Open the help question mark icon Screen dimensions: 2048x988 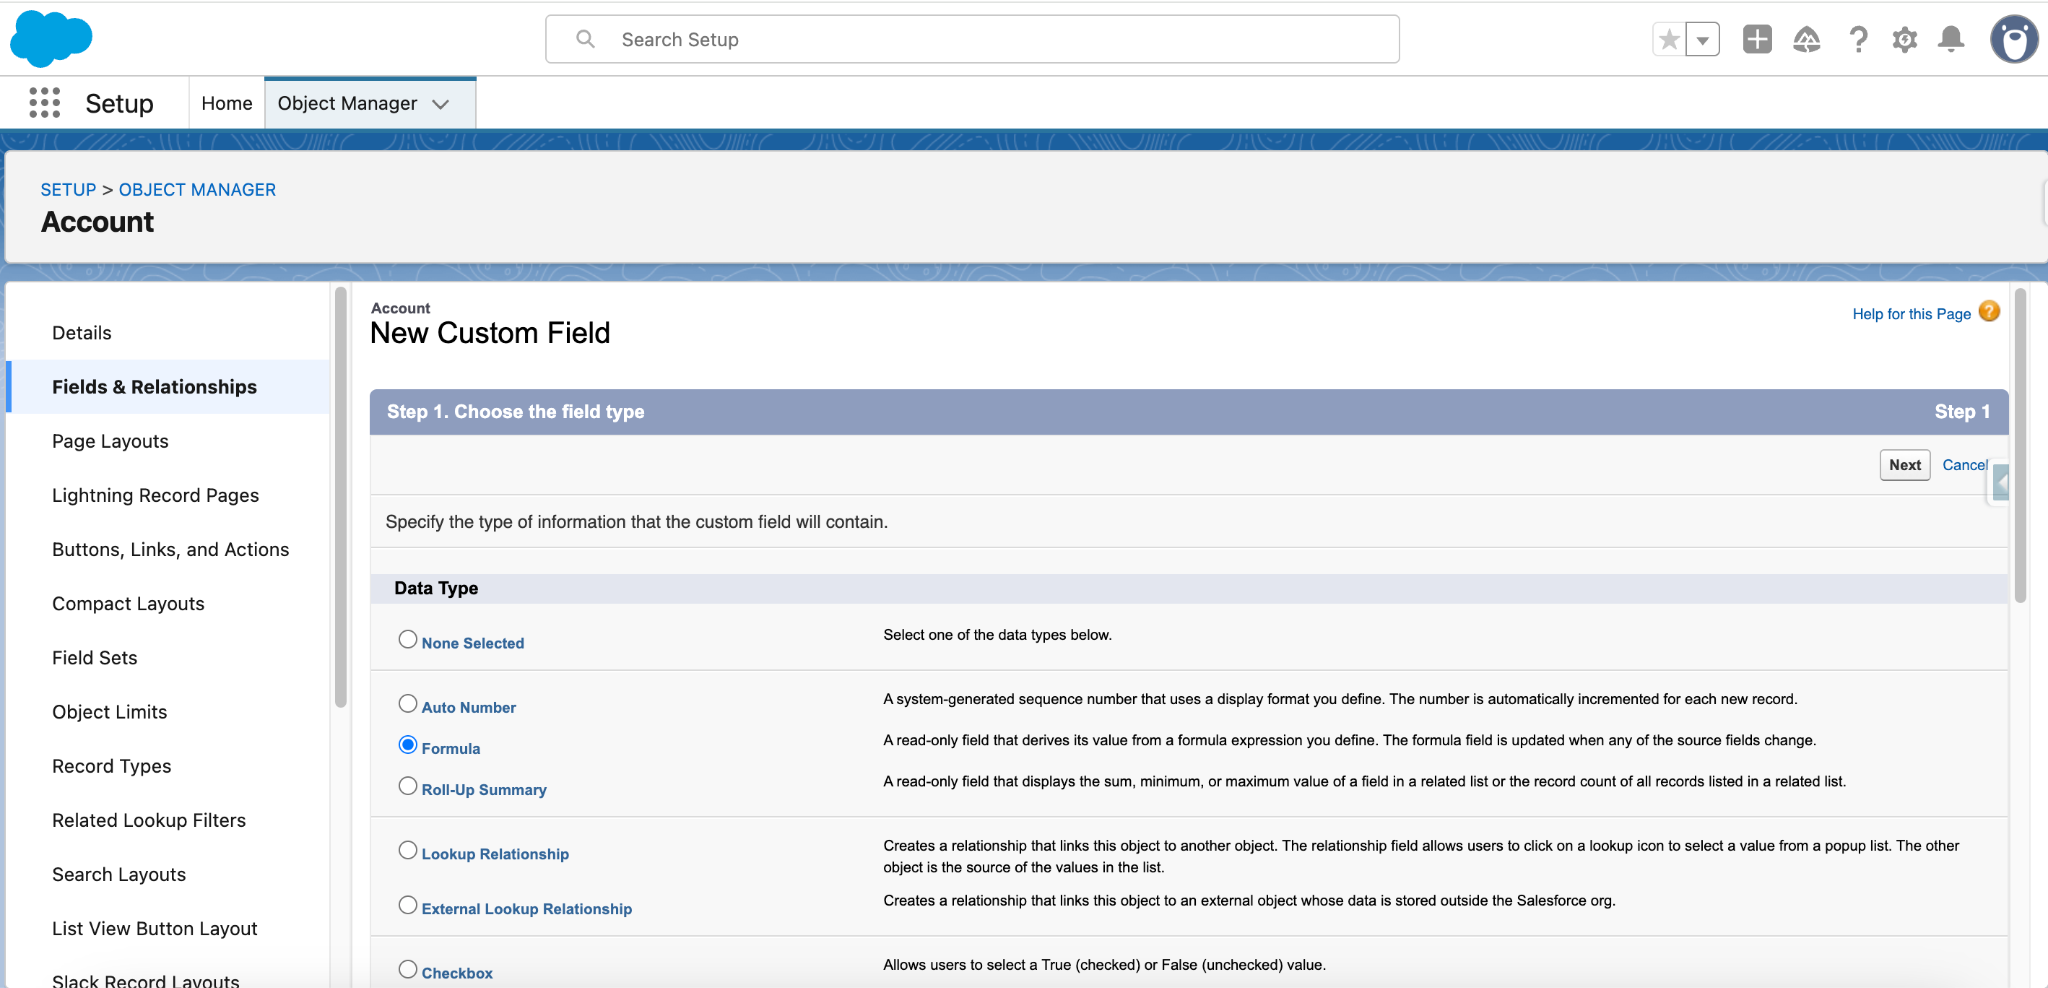[x=1858, y=39]
